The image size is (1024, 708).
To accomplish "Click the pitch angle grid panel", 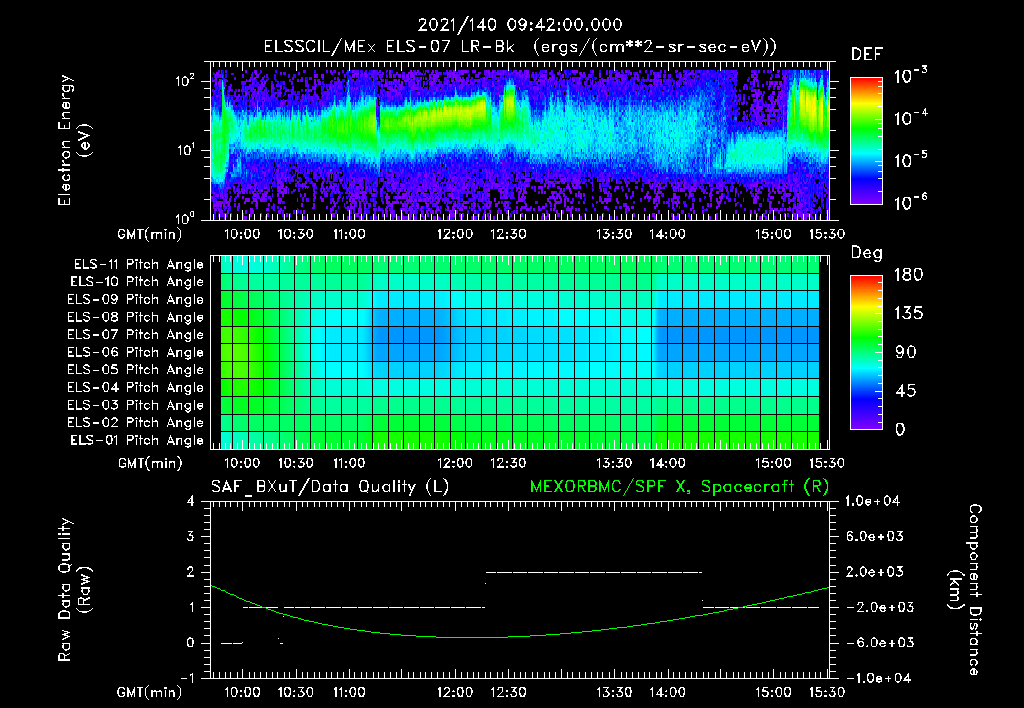I will 520,352.
